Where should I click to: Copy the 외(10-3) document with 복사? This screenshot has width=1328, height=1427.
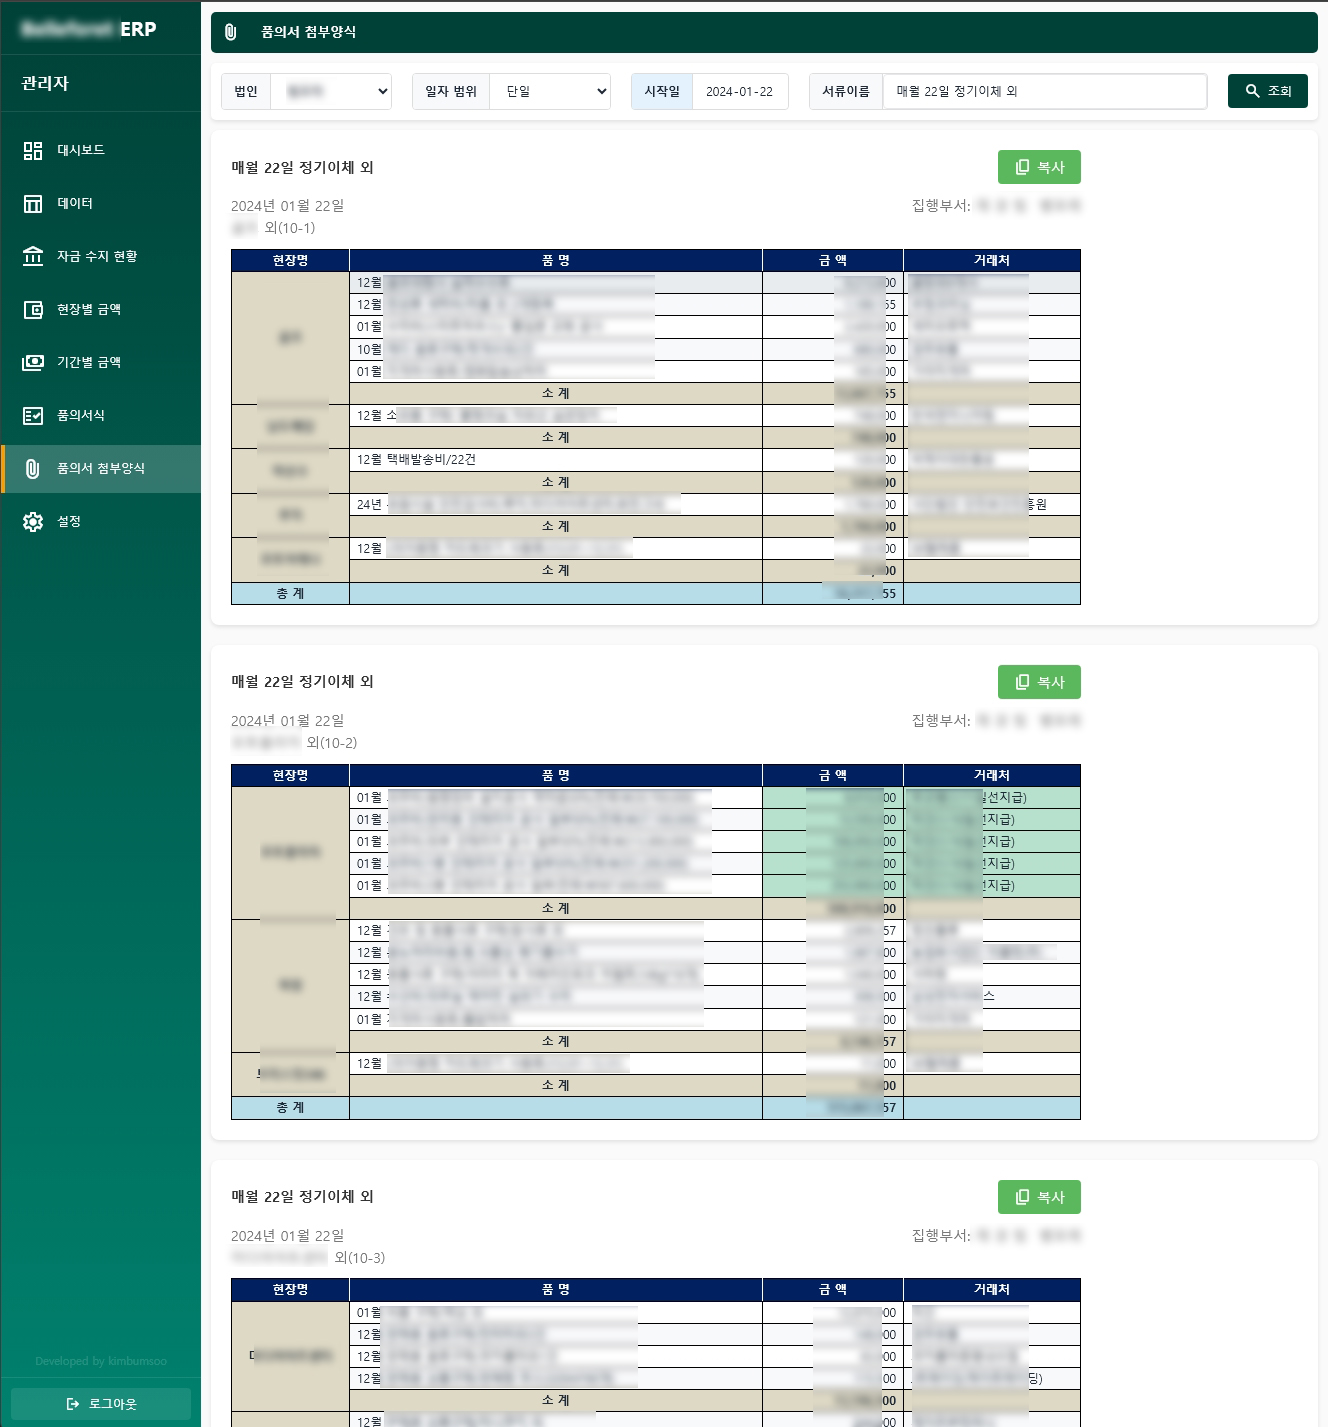(1039, 1197)
